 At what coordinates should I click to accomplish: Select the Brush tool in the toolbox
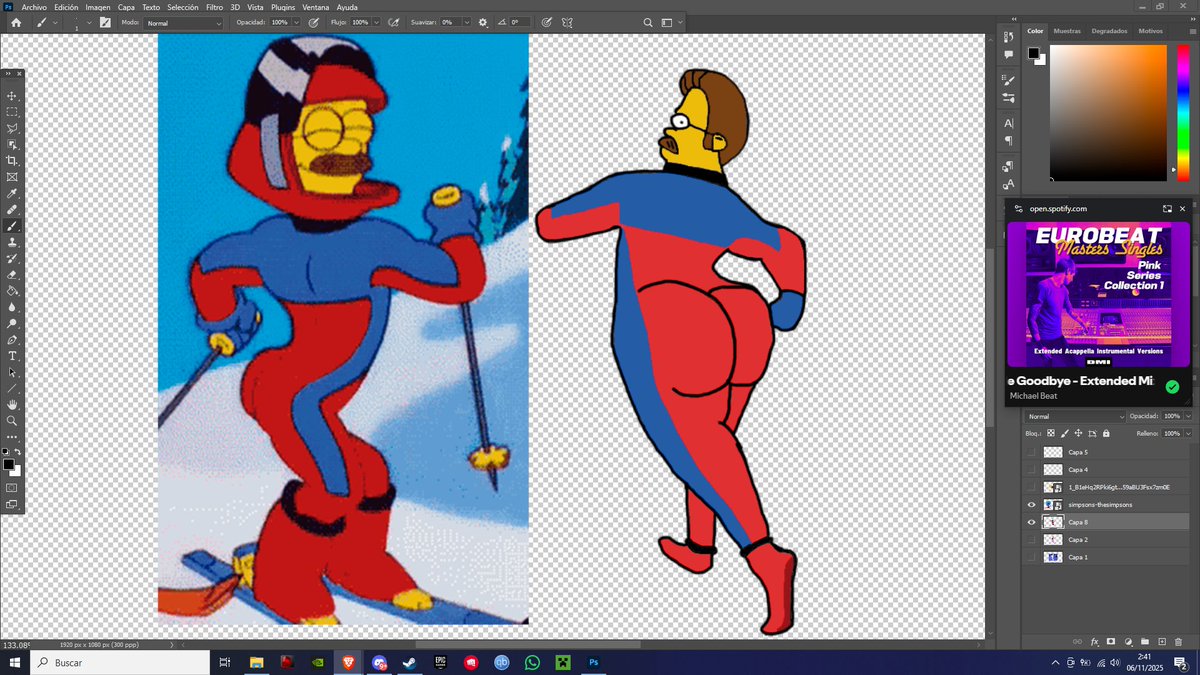(x=13, y=227)
